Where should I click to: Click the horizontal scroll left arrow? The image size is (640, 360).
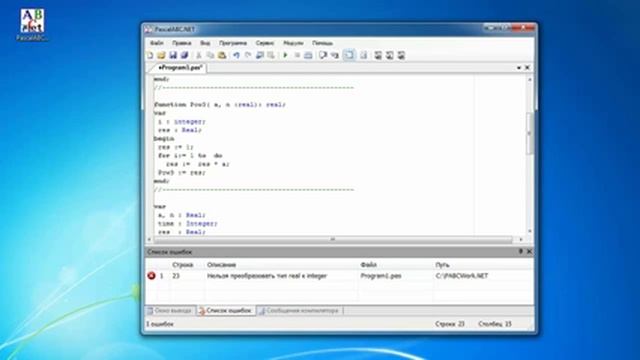coord(149,240)
